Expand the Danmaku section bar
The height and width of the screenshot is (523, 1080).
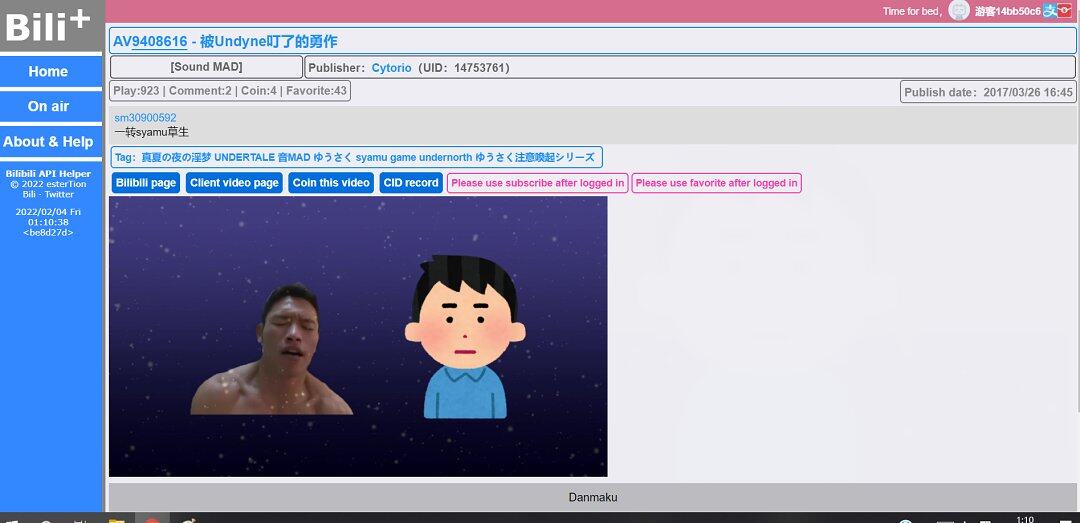[x=592, y=497]
